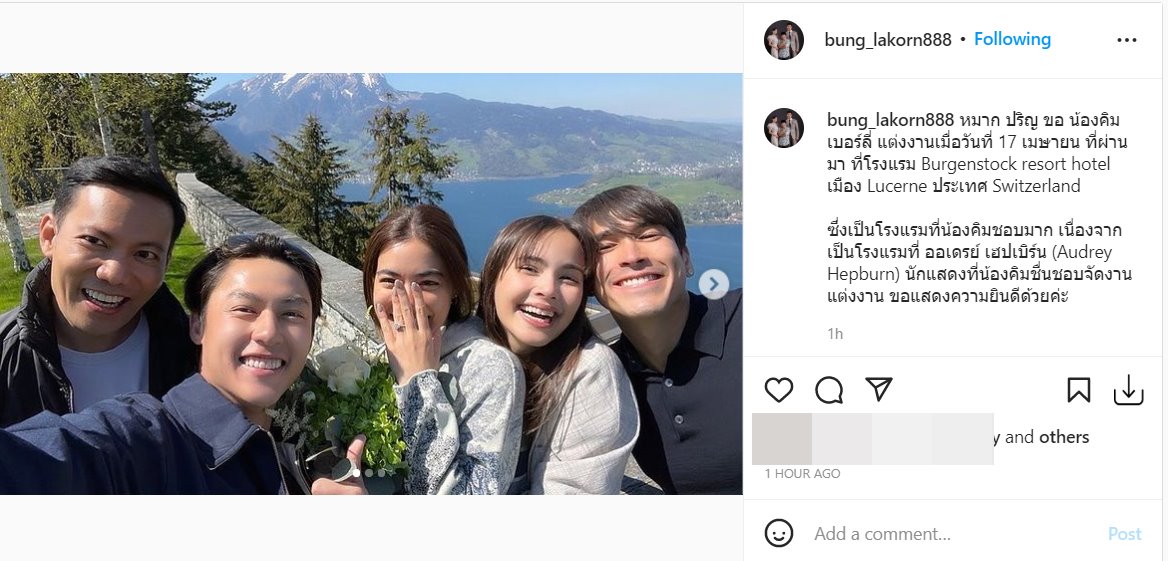Viewport: 1168px width, 561px height.
Task: Click the profile avatar in the post header
Action: coord(784,40)
